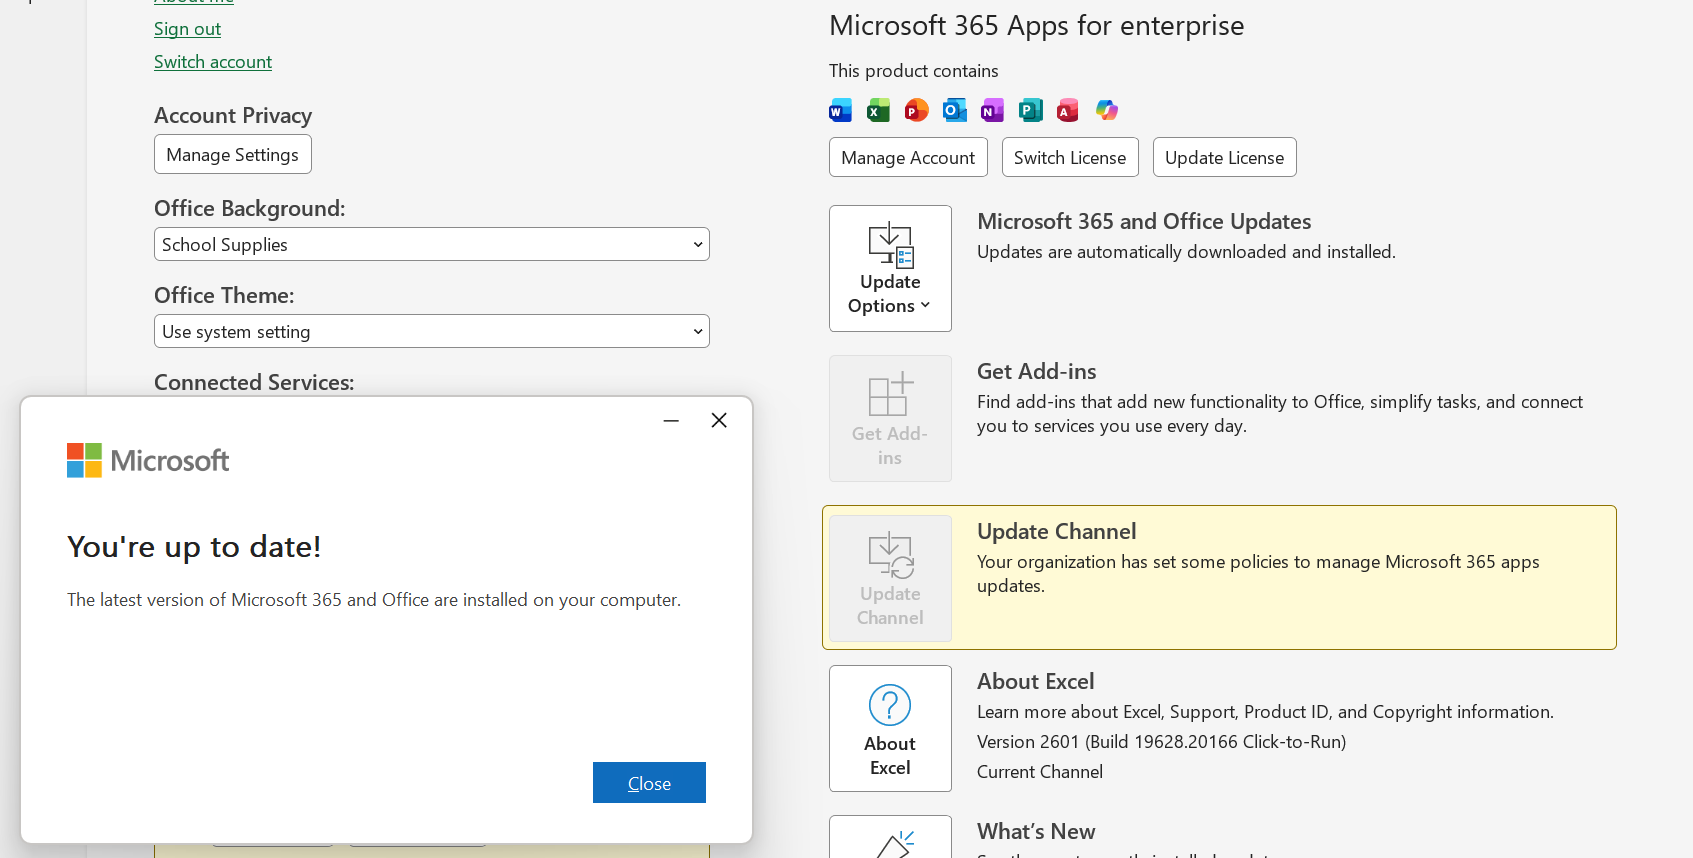Click the Update Channel tile
Image resolution: width=1693 pixels, height=858 pixels.
click(890, 578)
